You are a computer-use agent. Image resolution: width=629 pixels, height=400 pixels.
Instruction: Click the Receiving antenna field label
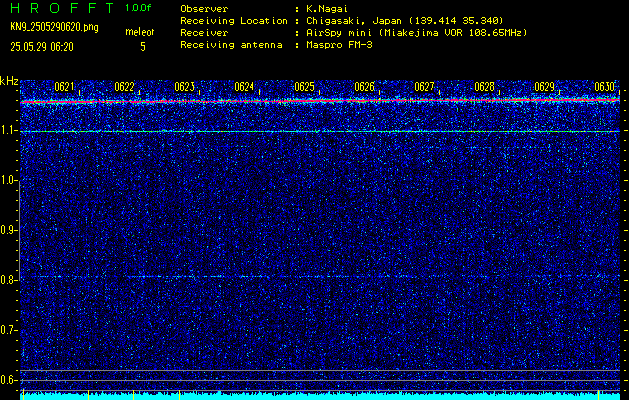(231, 45)
